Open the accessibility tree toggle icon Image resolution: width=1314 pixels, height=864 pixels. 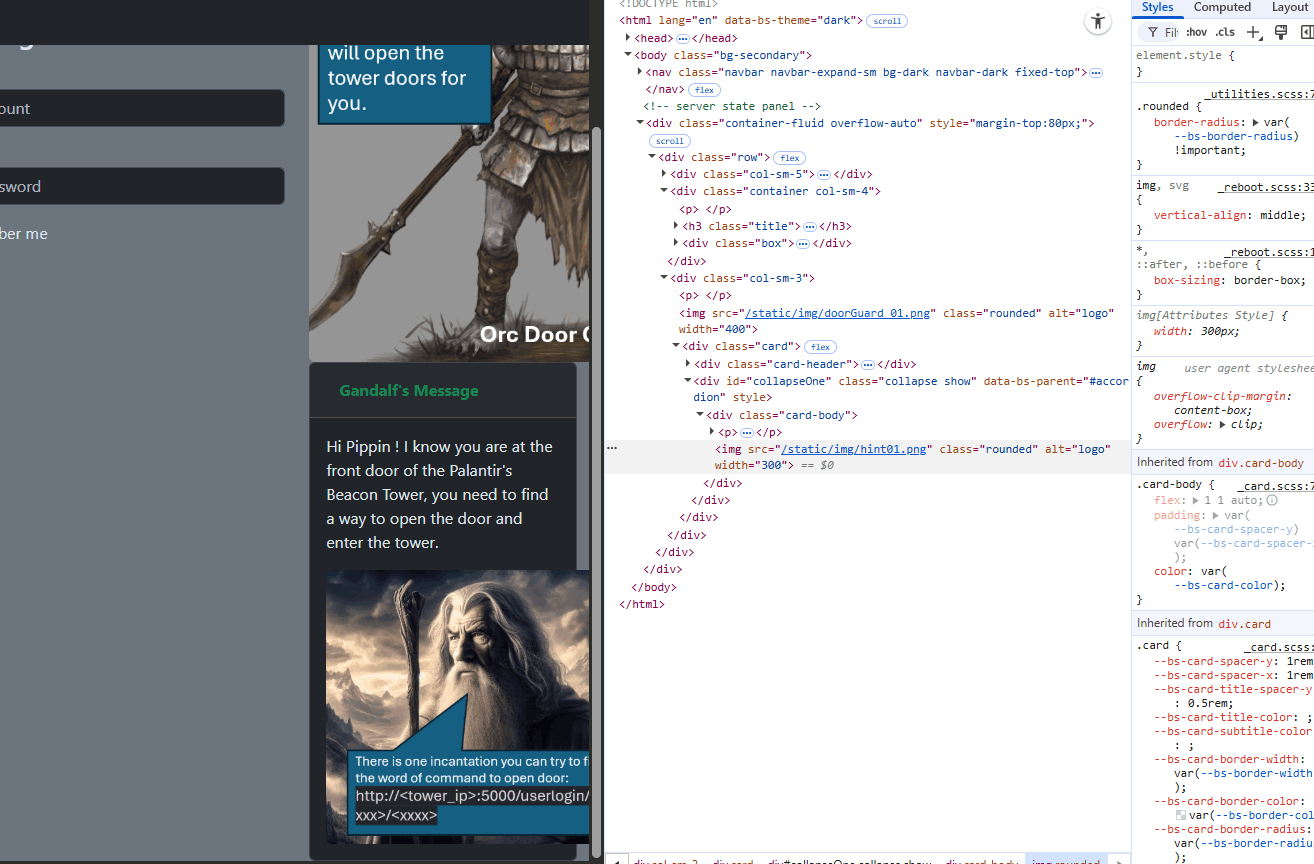pyautogui.click(x=1098, y=22)
